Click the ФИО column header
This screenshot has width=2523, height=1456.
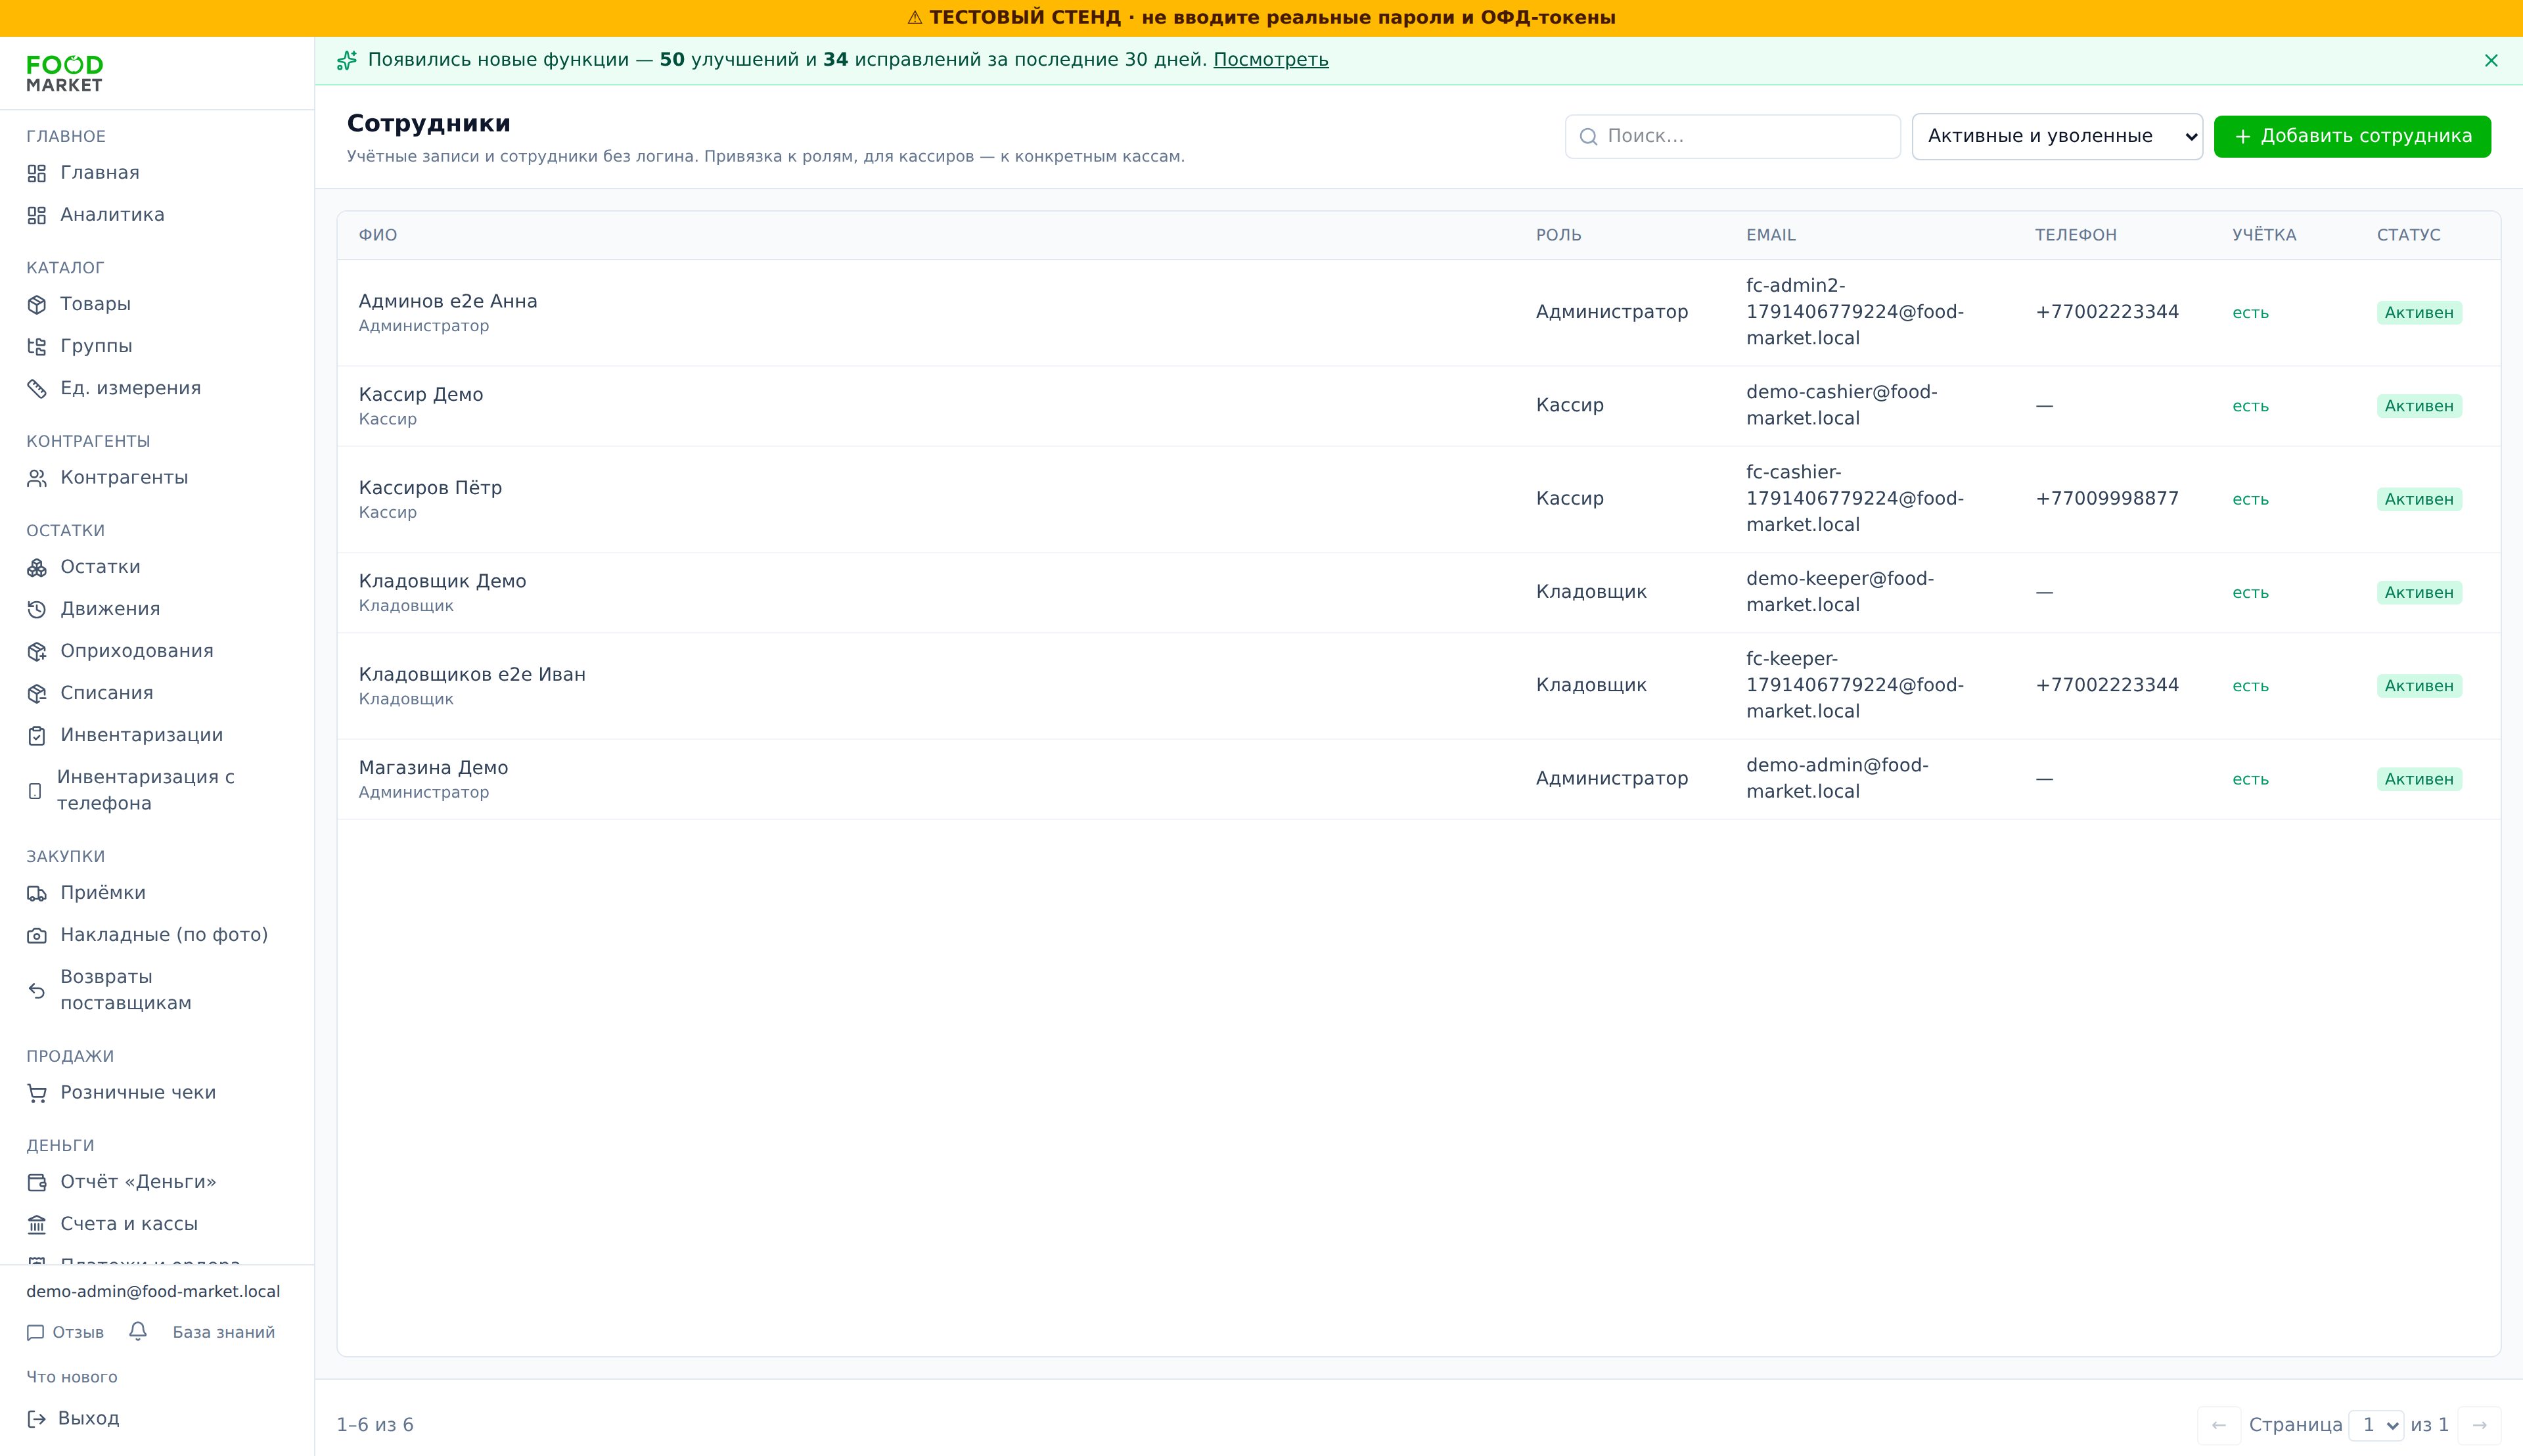tap(378, 235)
